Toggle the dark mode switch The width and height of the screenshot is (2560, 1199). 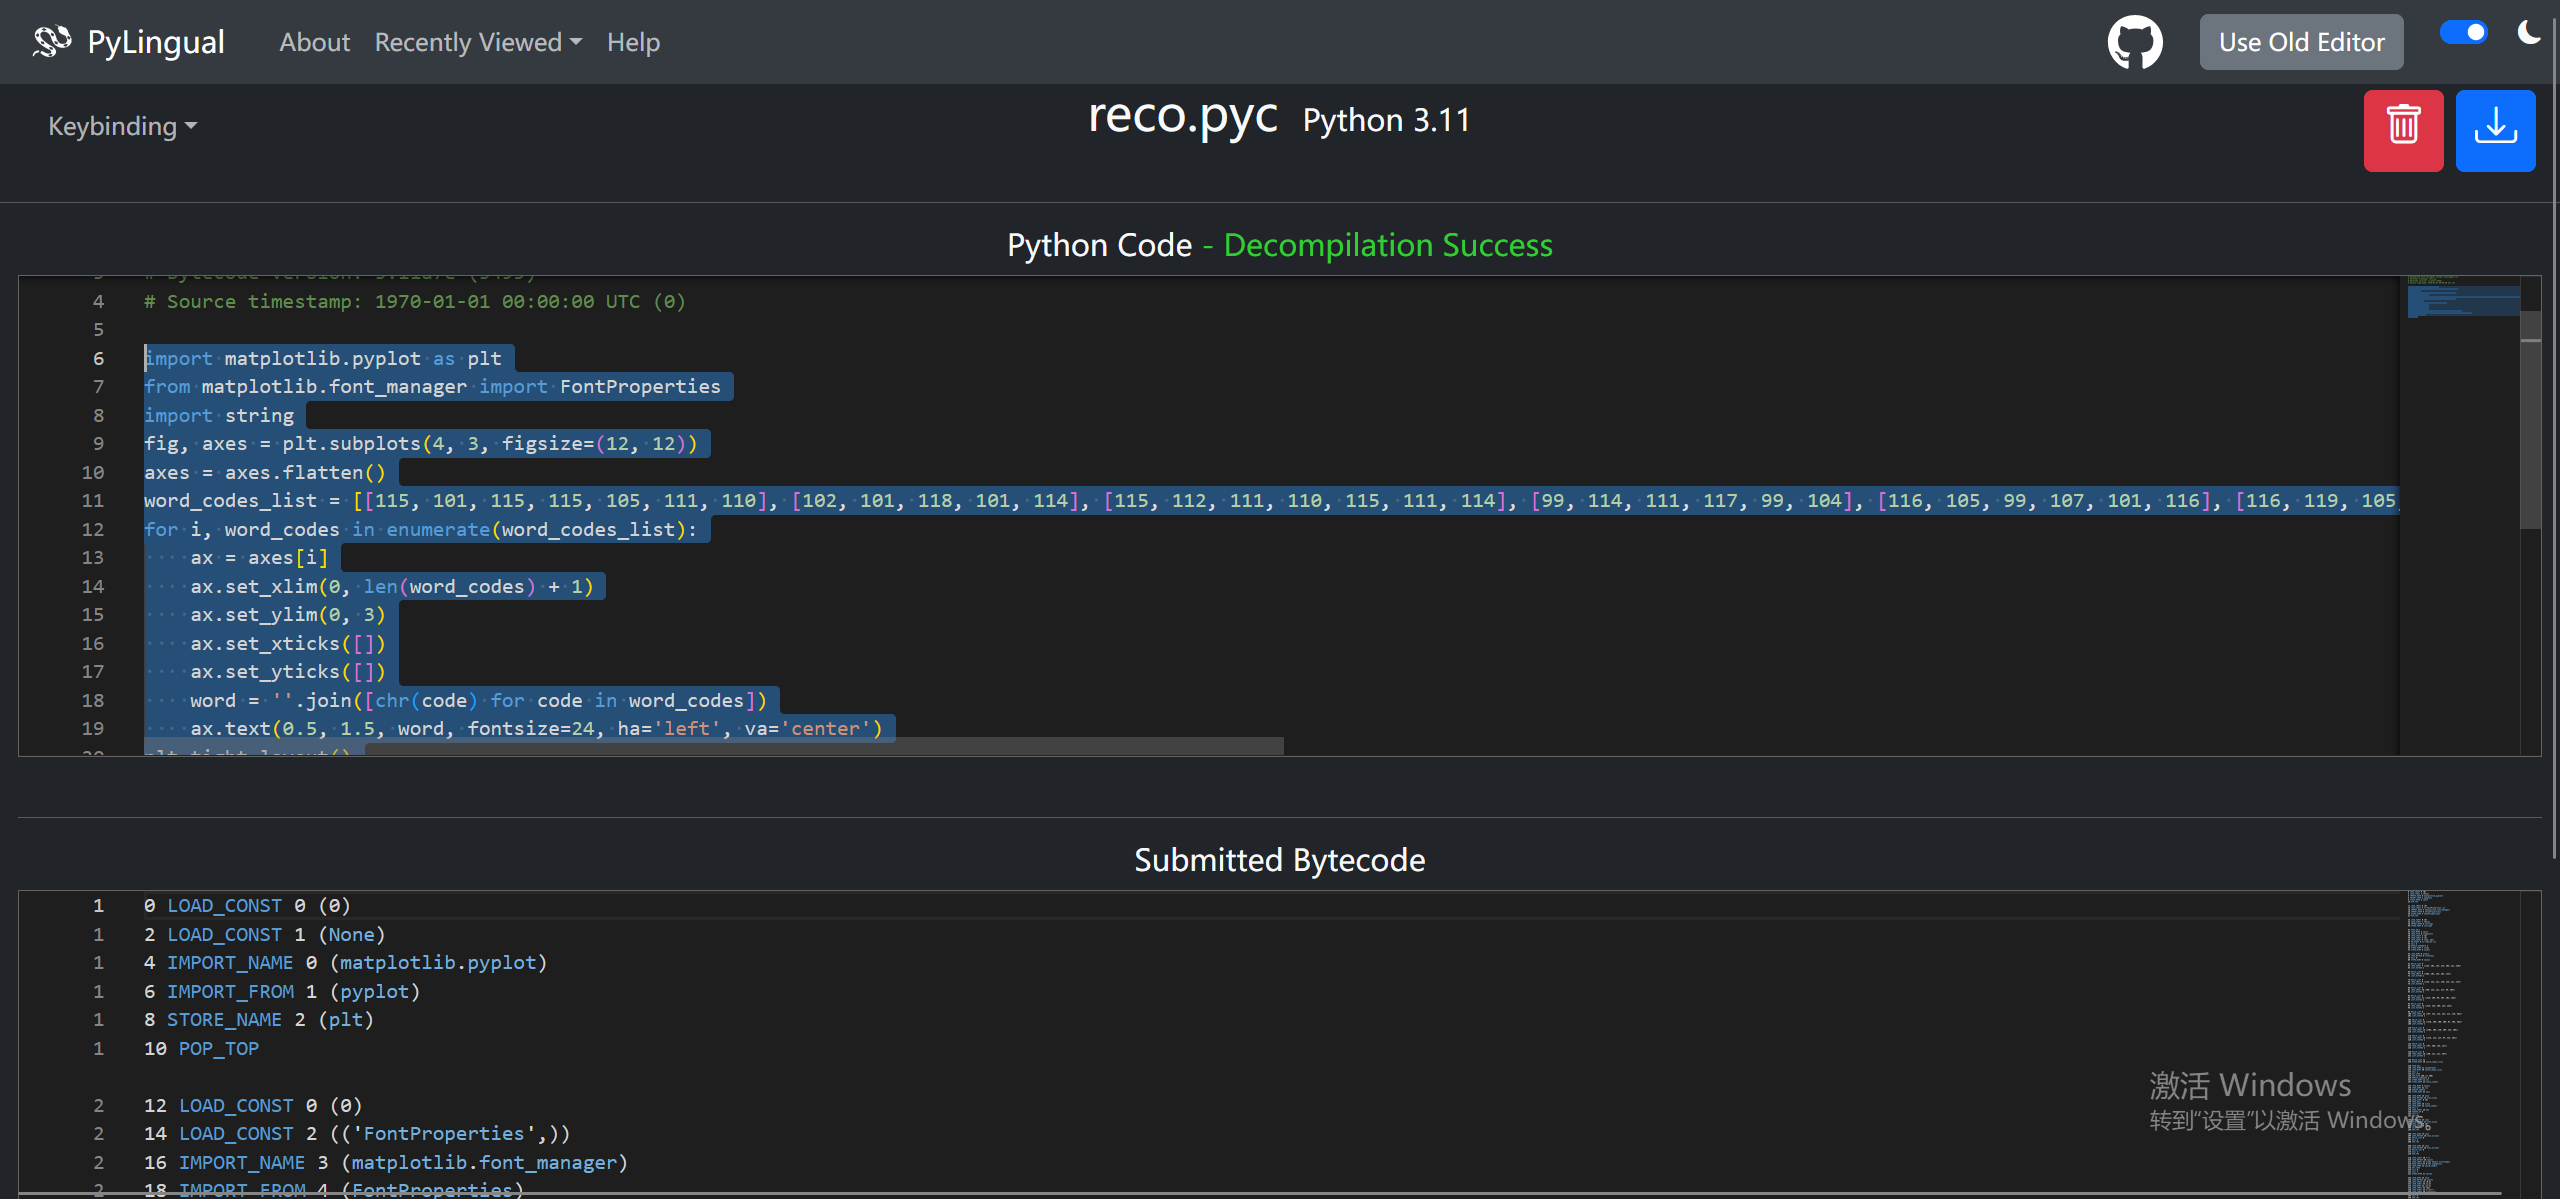click(x=2463, y=33)
